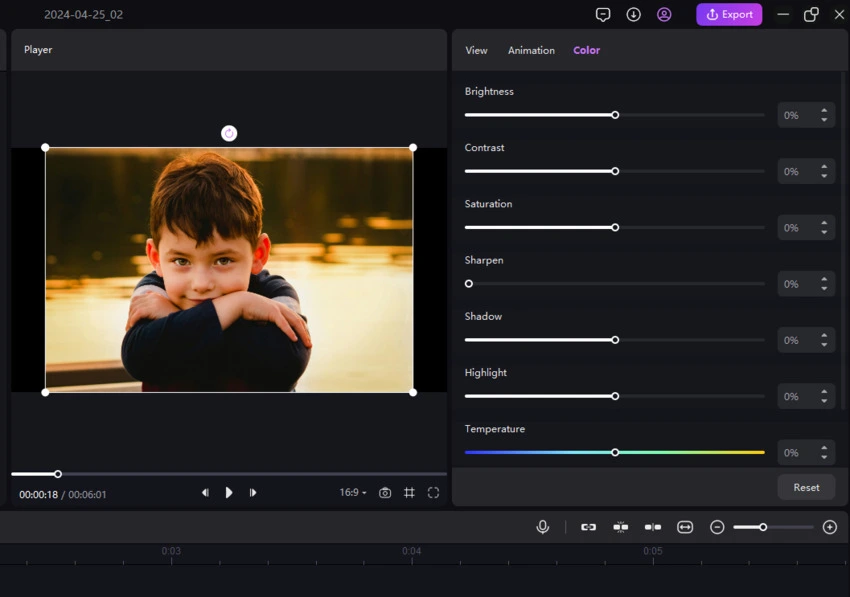Switch to the Animation tab
Viewport: 850px width, 597px height.
coord(531,50)
